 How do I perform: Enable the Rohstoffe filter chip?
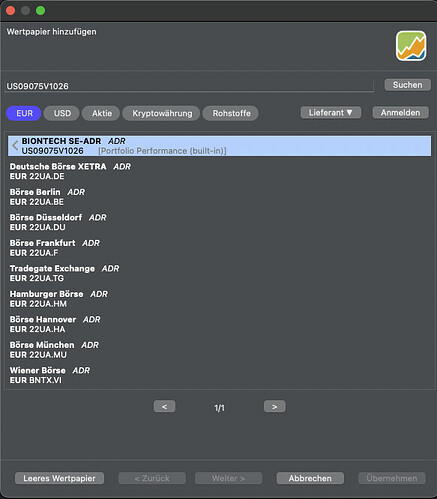[231, 113]
